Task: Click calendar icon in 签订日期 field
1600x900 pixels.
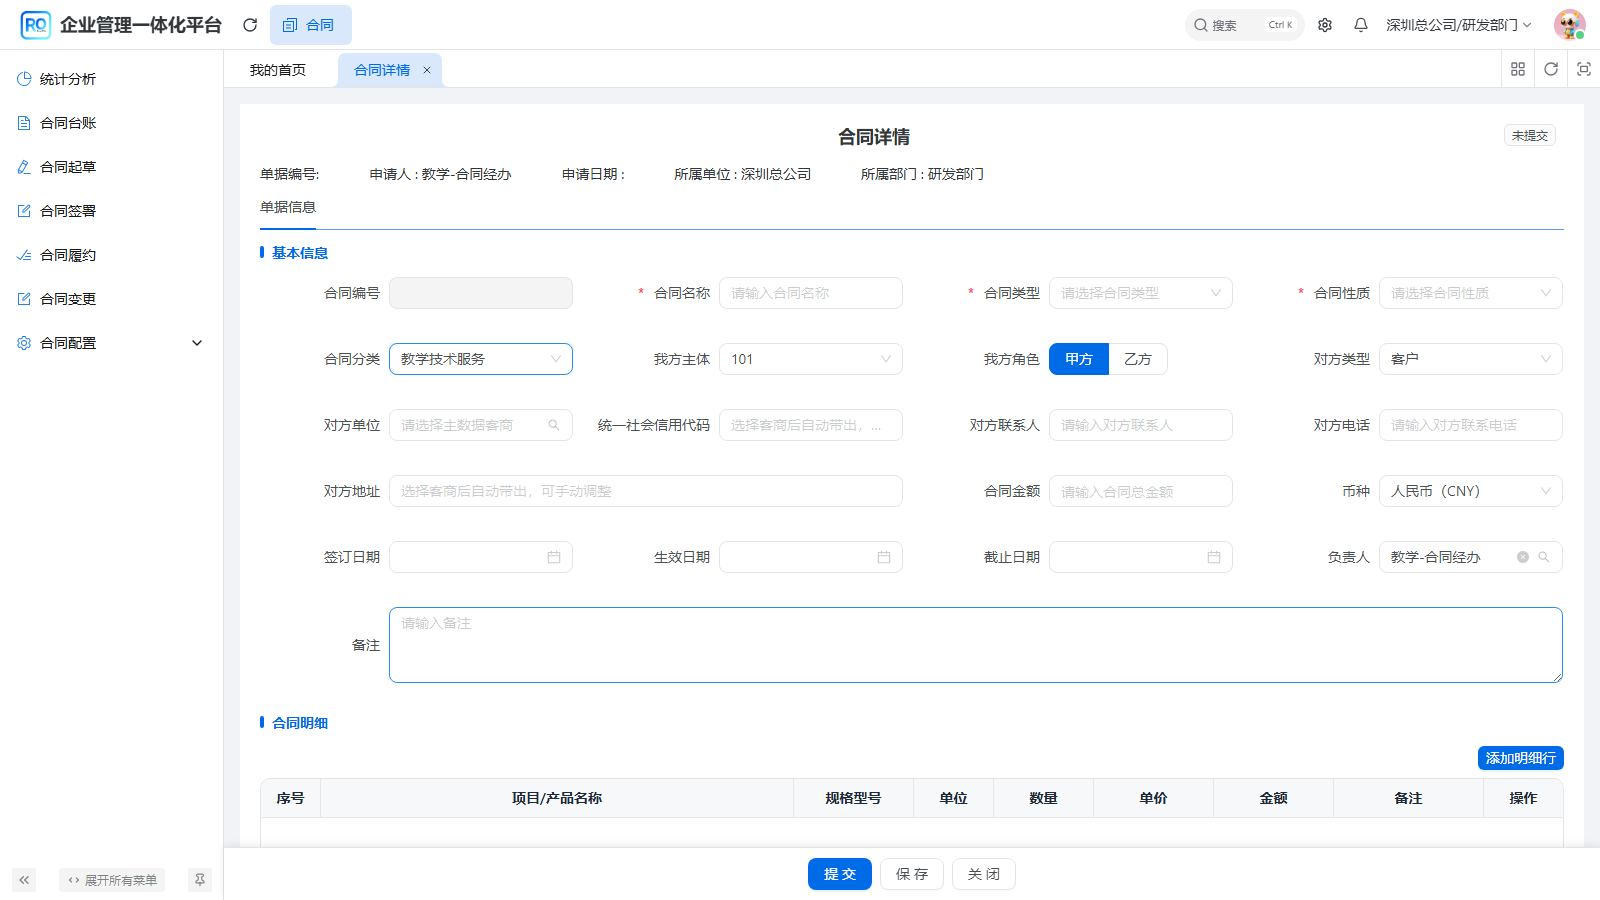Action: pyautogui.click(x=554, y=557)
